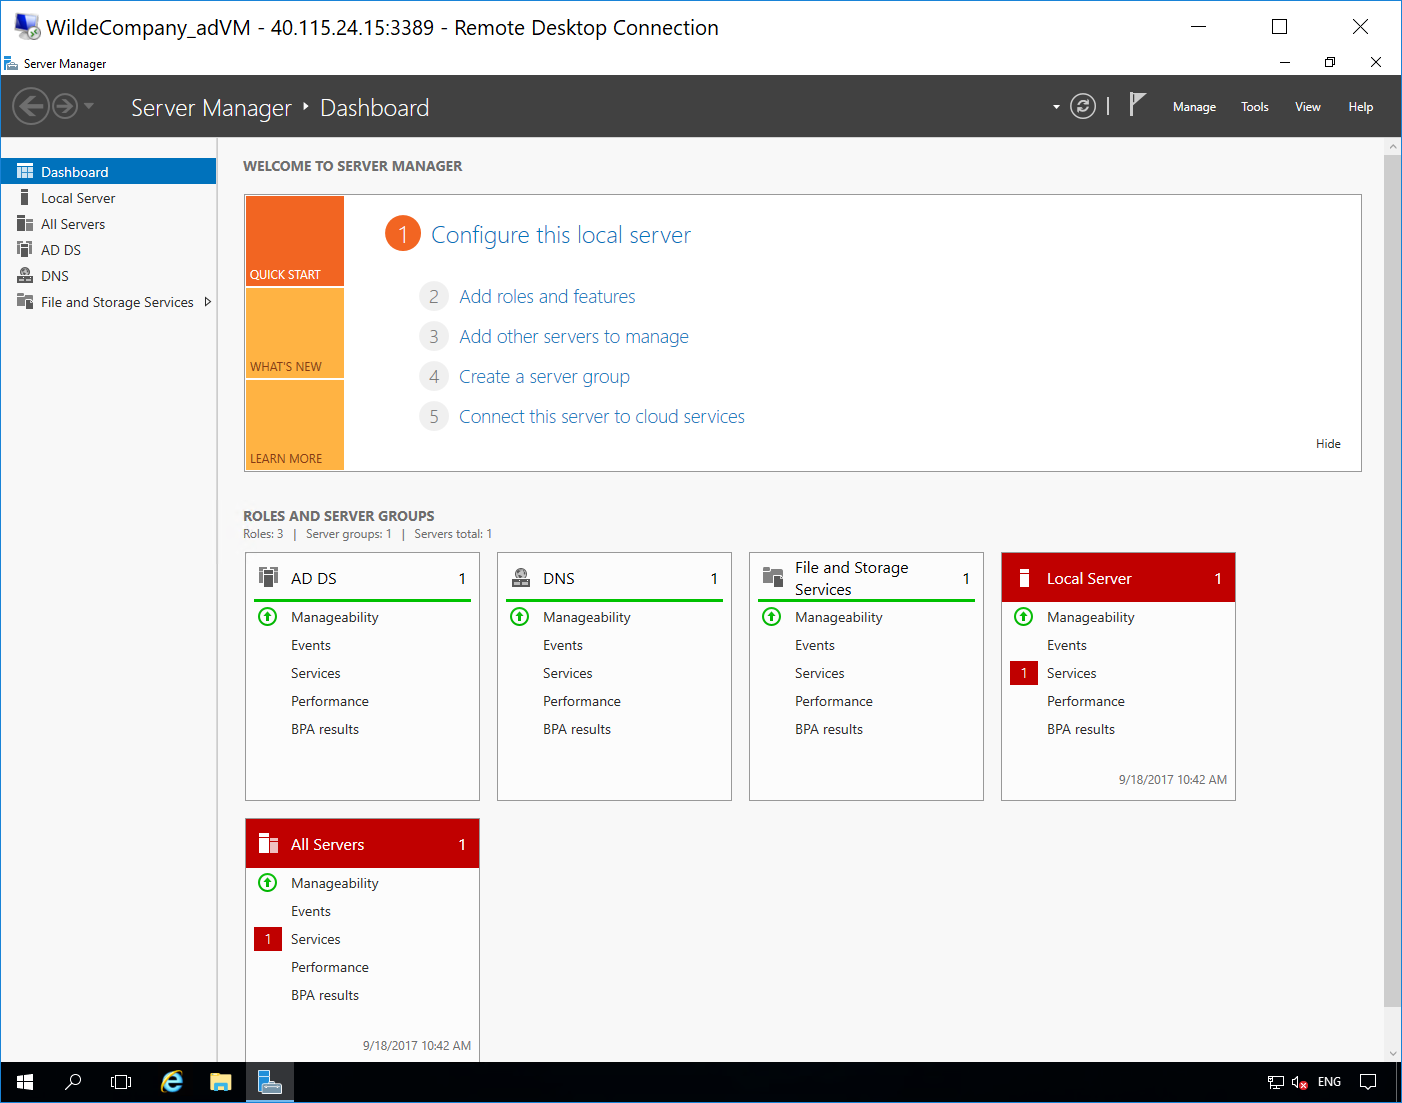Screen dimensions: 1402x1103
Task: Click Local Server Manageability status icon
Action: coord(1023,616)
